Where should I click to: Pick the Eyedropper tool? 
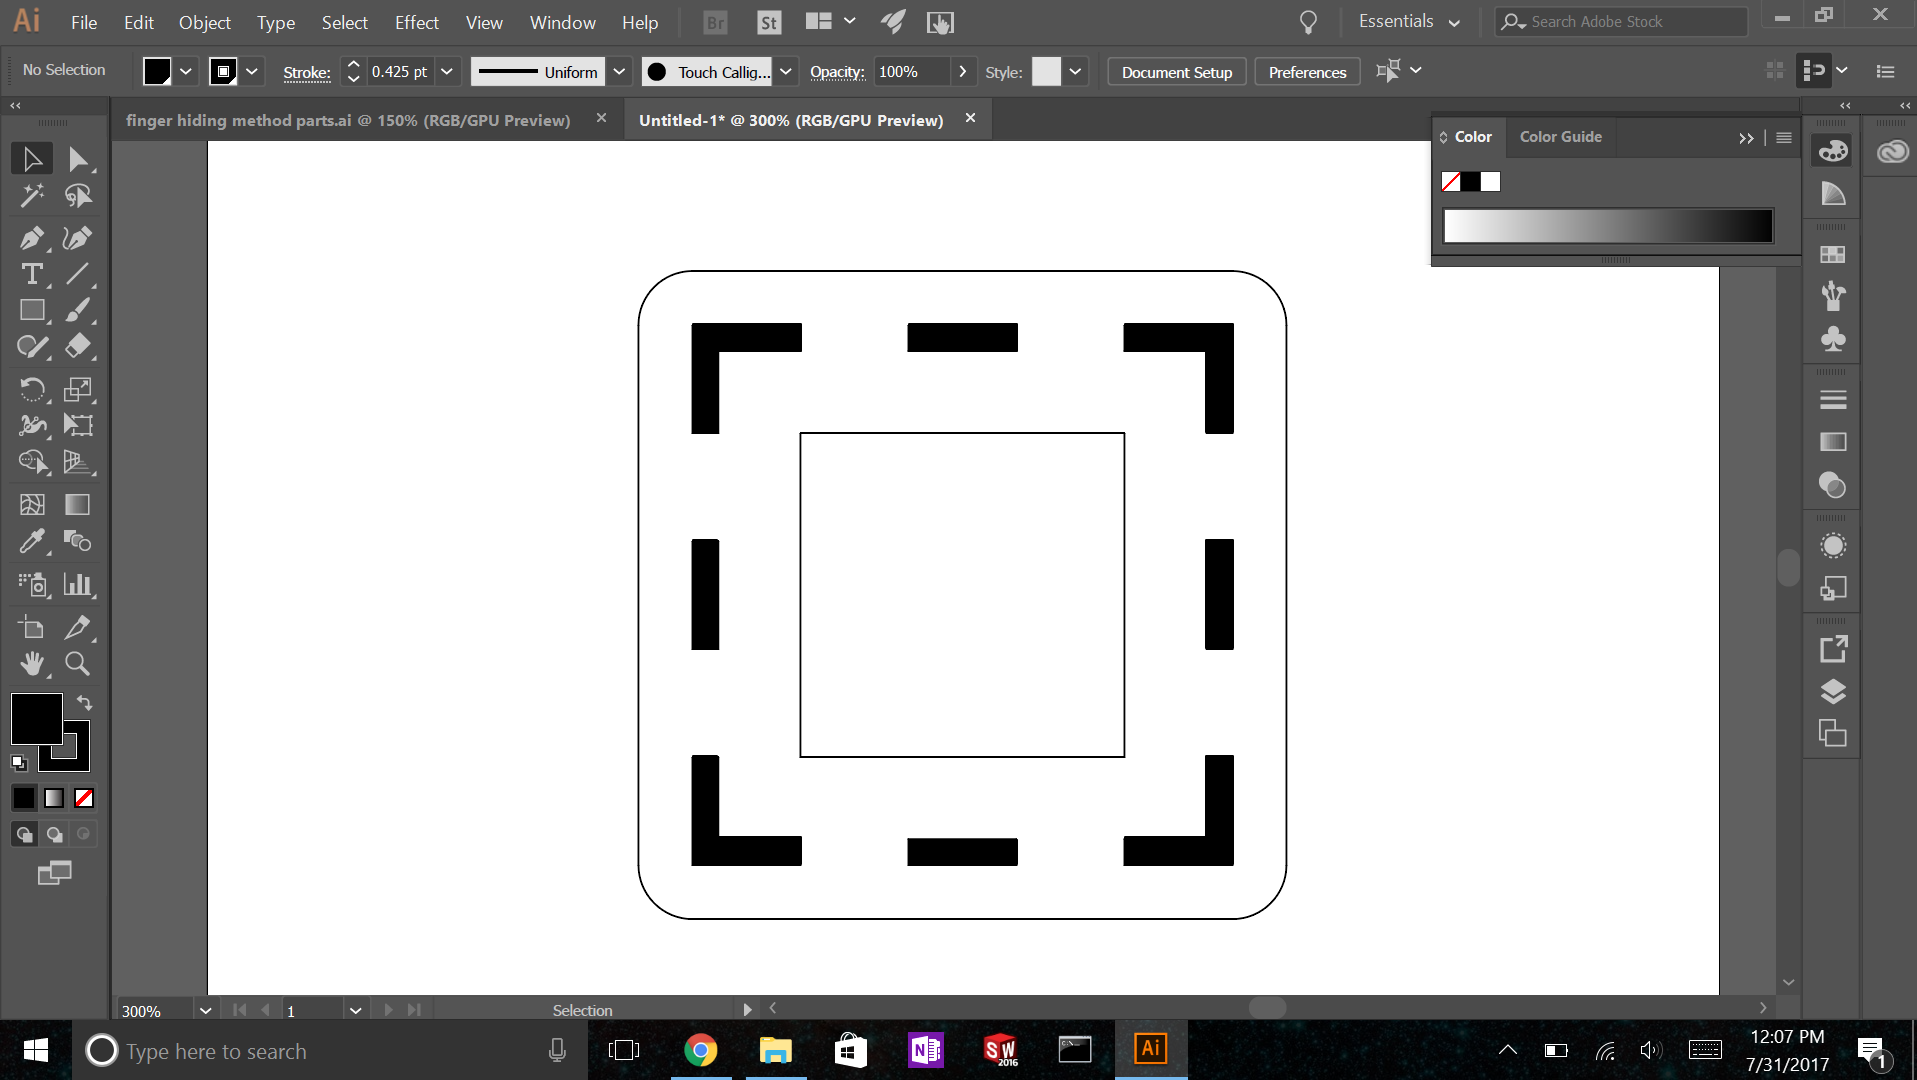click(32, 541)
